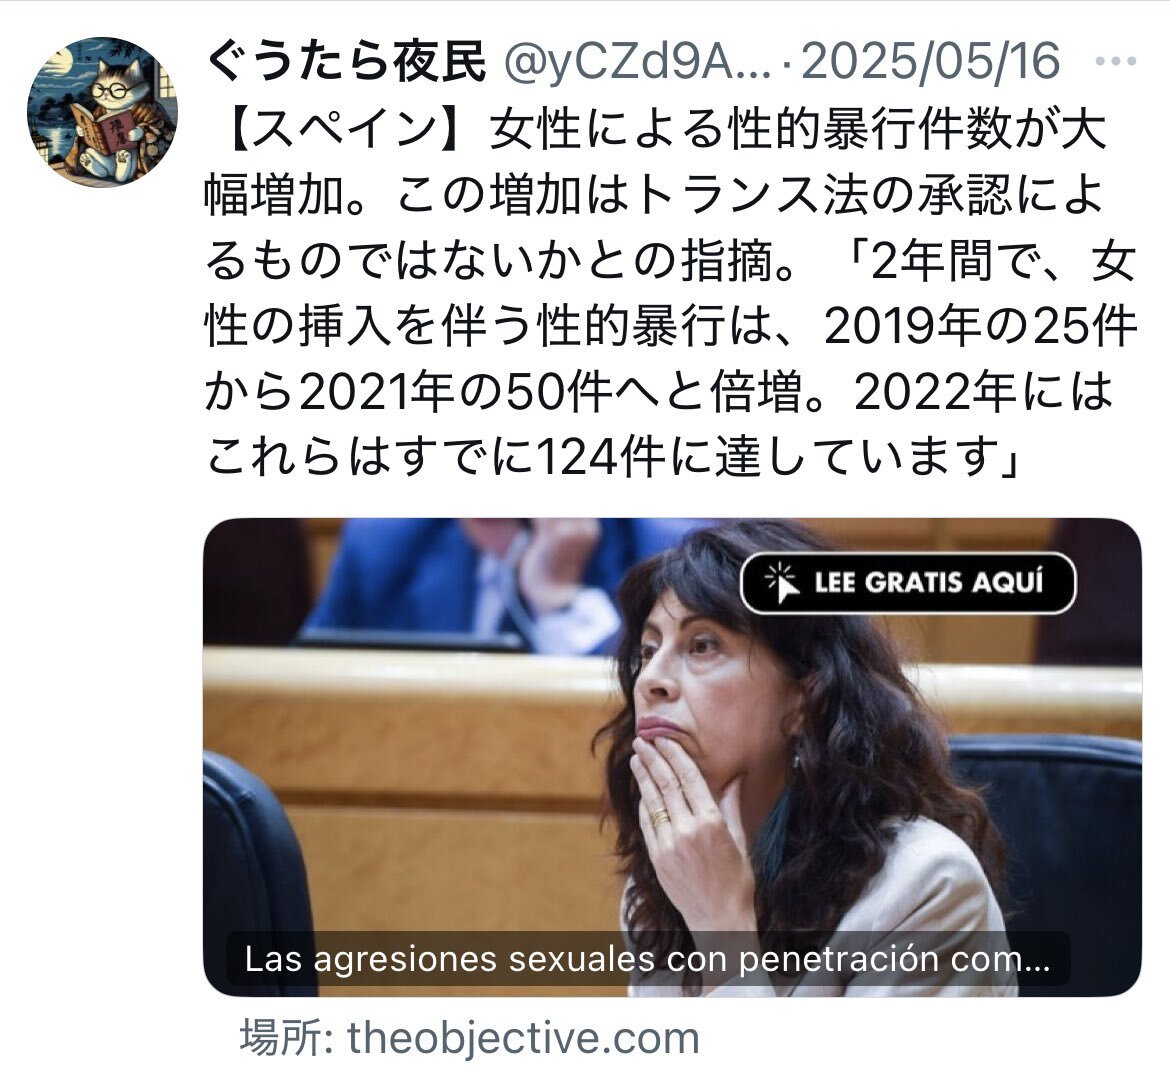Click the gold ring on the woman's hand
The width and height of the screenshot is (1170, 1071).
pyautogui.click(x=660, y=818)
